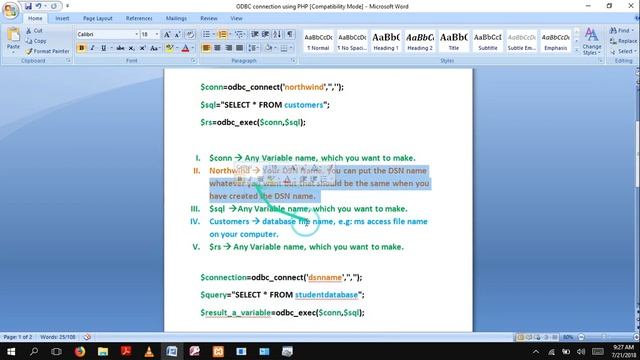Apply the Heading 1 style
This screenshot has width=640, height=360.
point(386,41)
